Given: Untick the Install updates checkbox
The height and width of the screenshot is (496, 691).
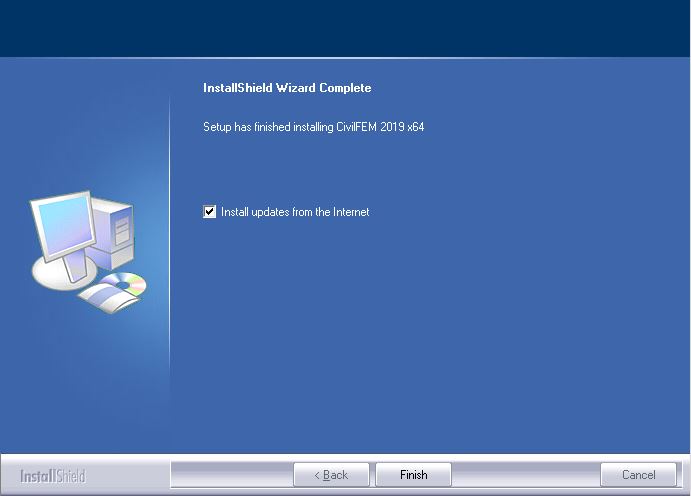Looking at the screenshot, I should point(210,212).
